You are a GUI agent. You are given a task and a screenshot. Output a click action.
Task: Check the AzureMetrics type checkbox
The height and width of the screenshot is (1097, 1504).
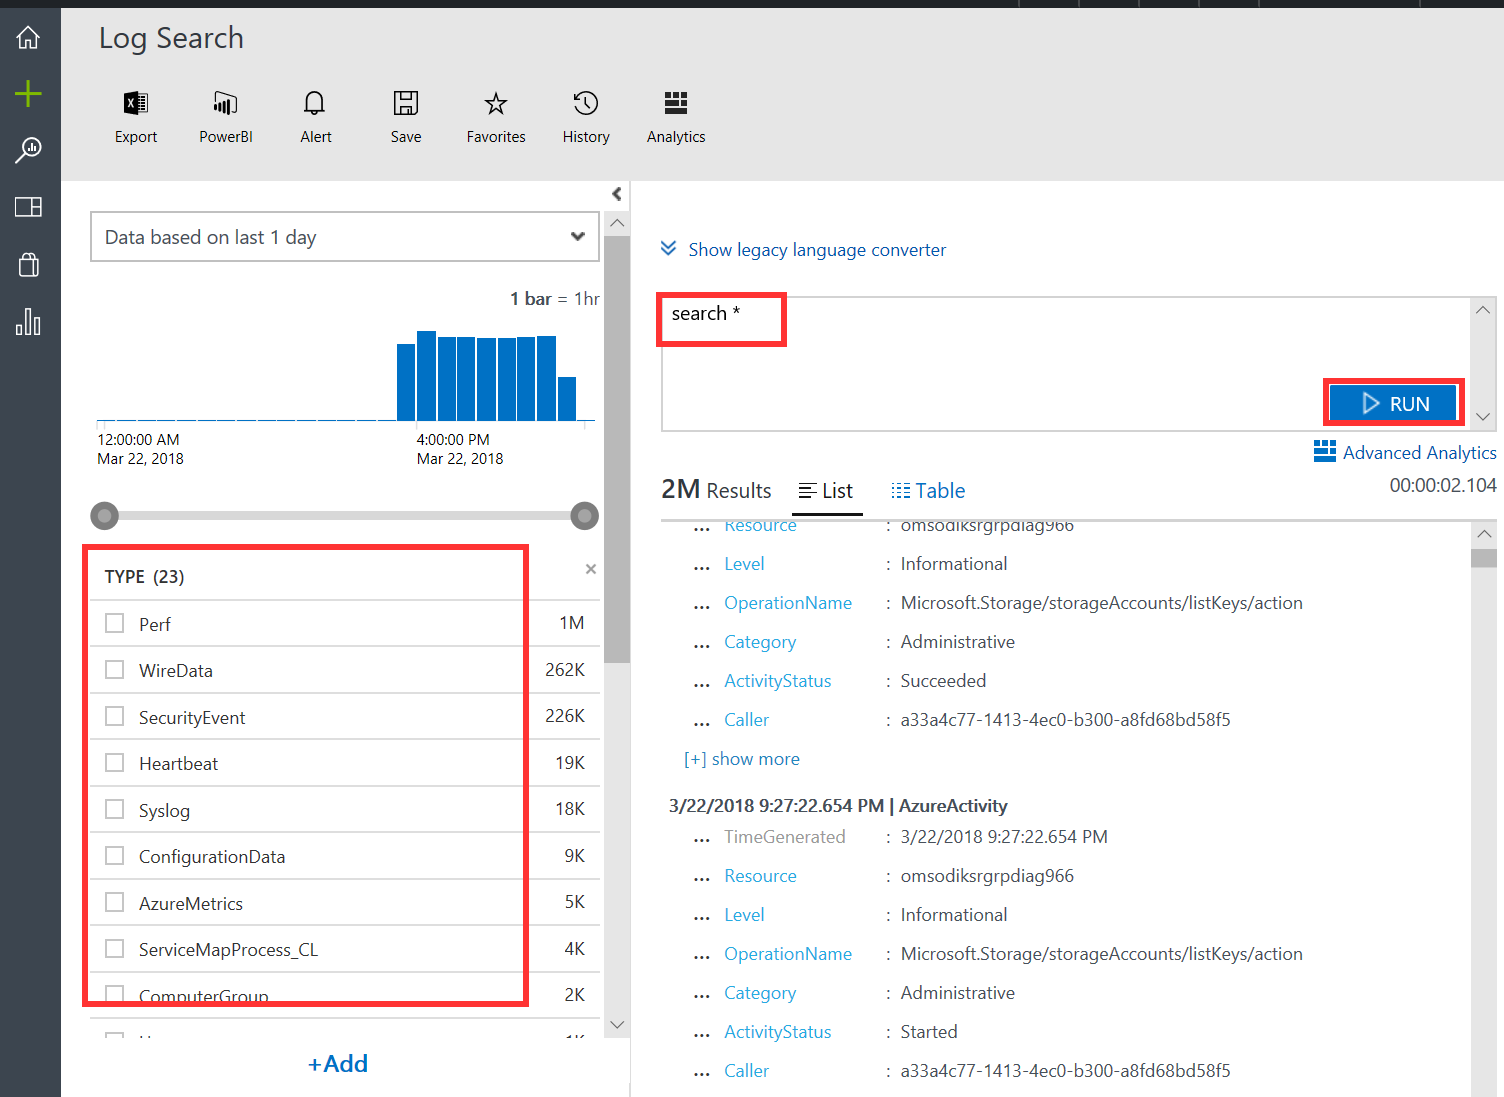coord(115,902)
